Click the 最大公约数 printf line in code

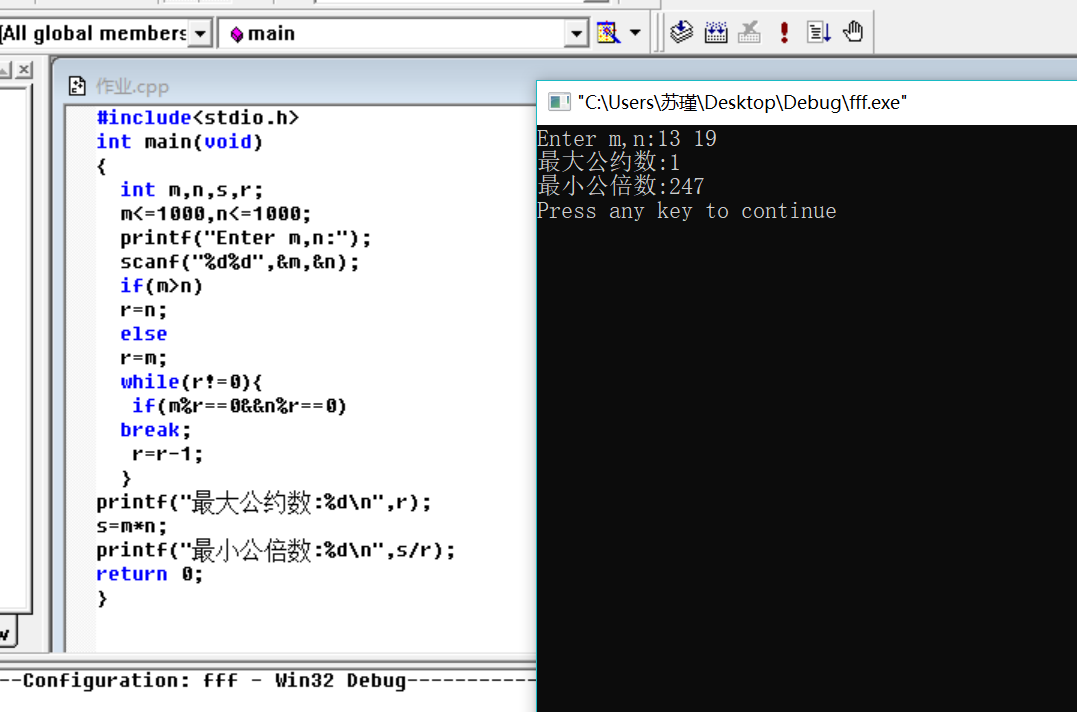tap(264, 502)
